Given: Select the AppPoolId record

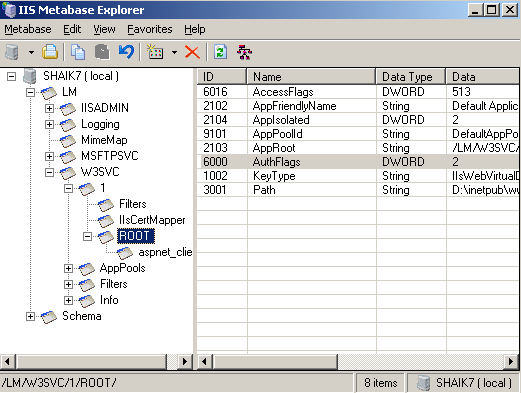Looking at the screenshot, I should point(358,134).
